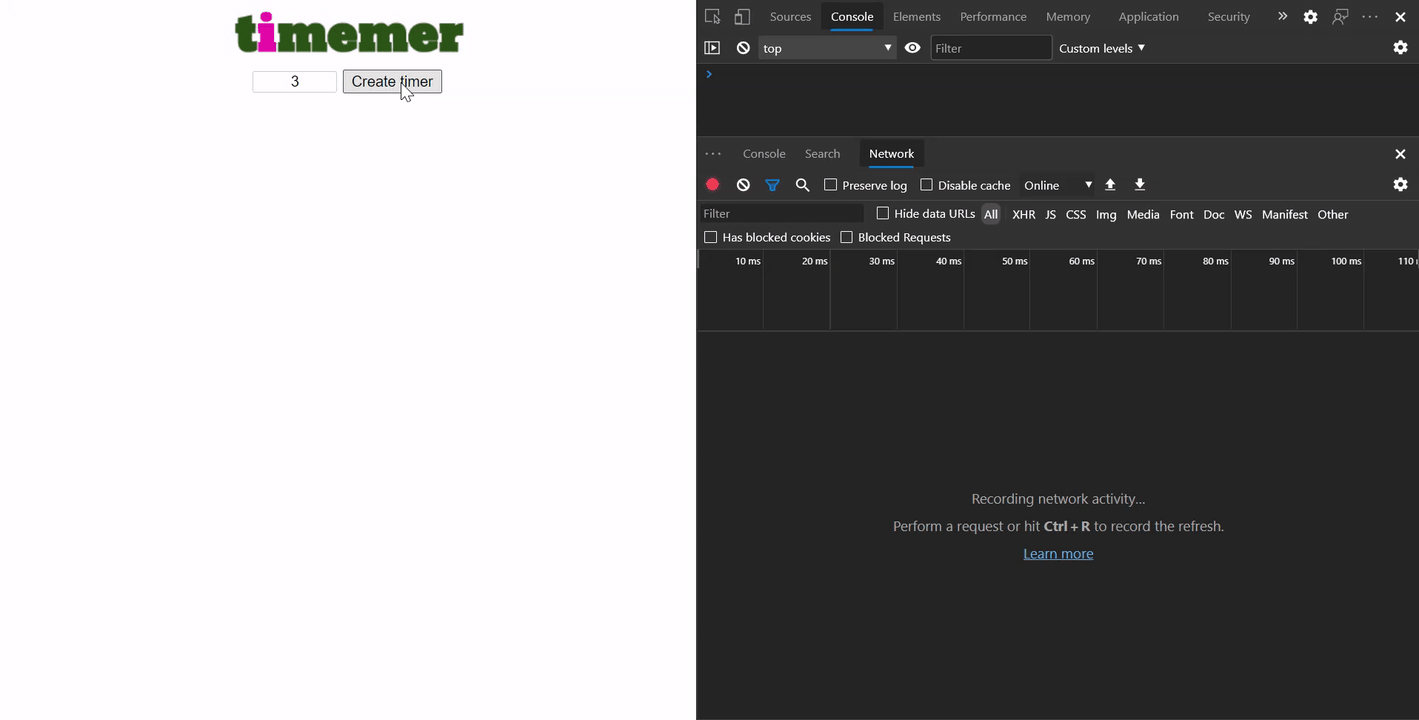The height and width of the screenshot is (720, 1419).
Task: Export HAR file download arrow icon
Action: click(1140, 185)
